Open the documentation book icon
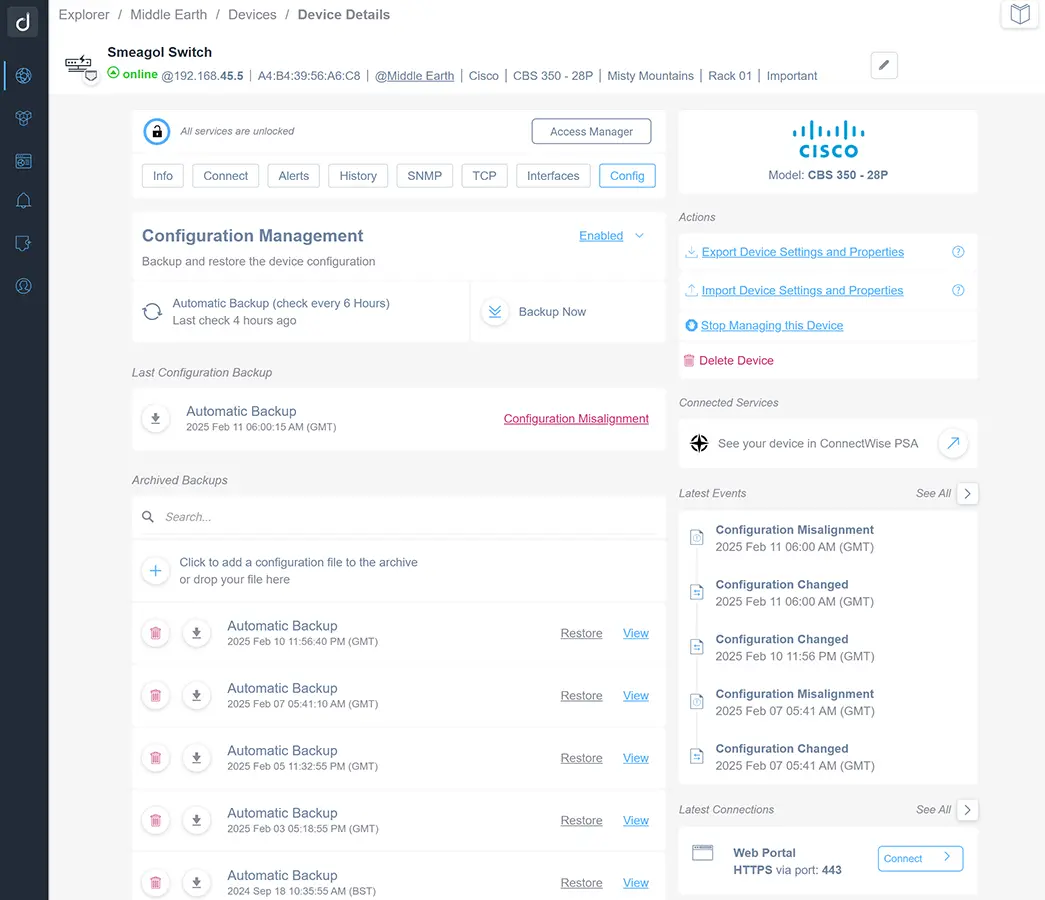The image size is (1045, 900). 1019,14
